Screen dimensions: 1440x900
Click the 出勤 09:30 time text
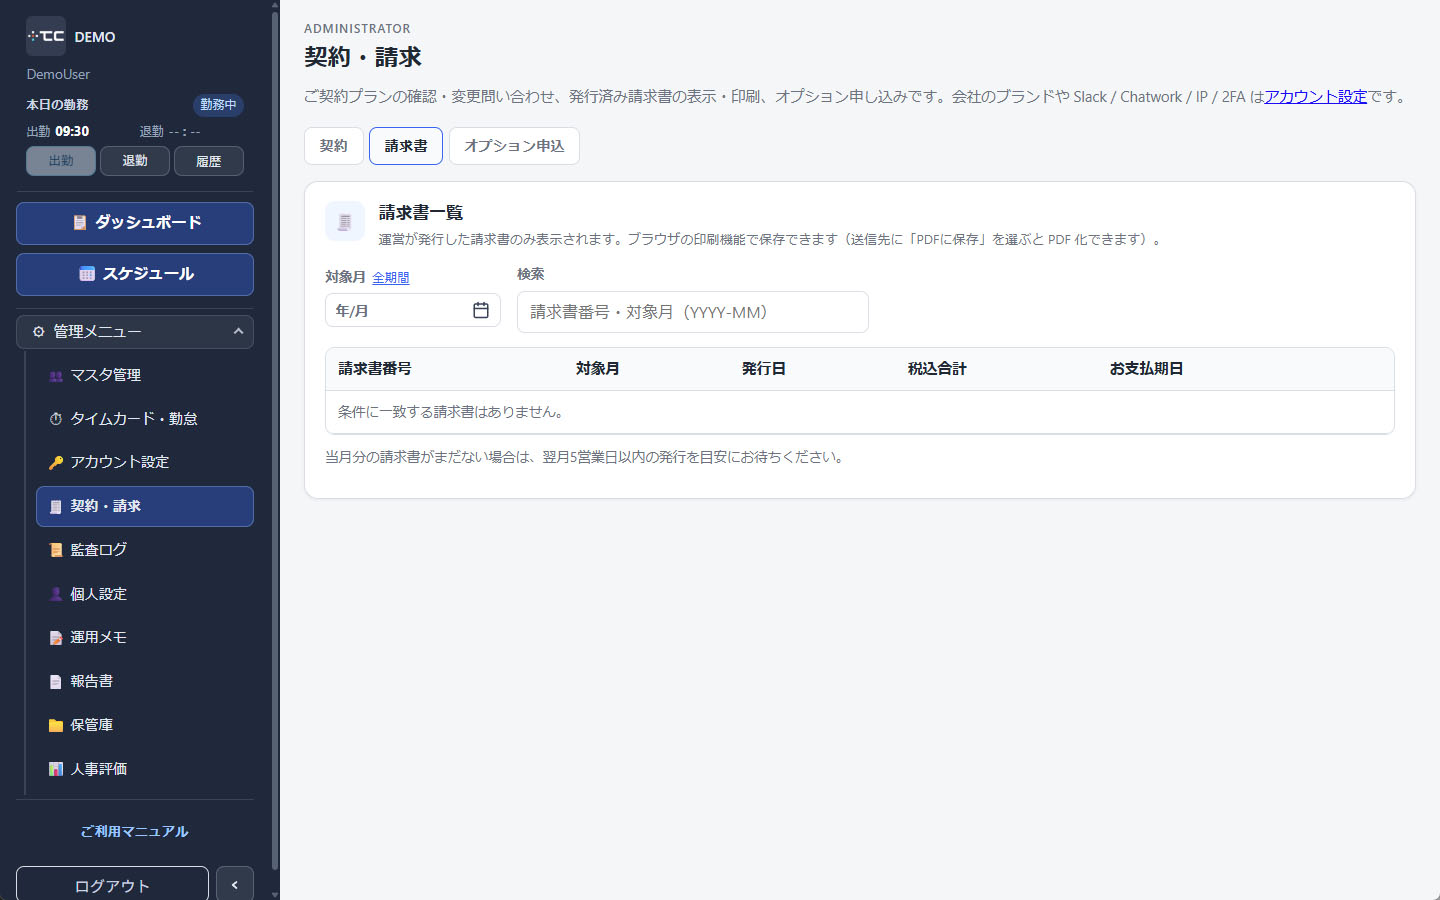(58, 132)
